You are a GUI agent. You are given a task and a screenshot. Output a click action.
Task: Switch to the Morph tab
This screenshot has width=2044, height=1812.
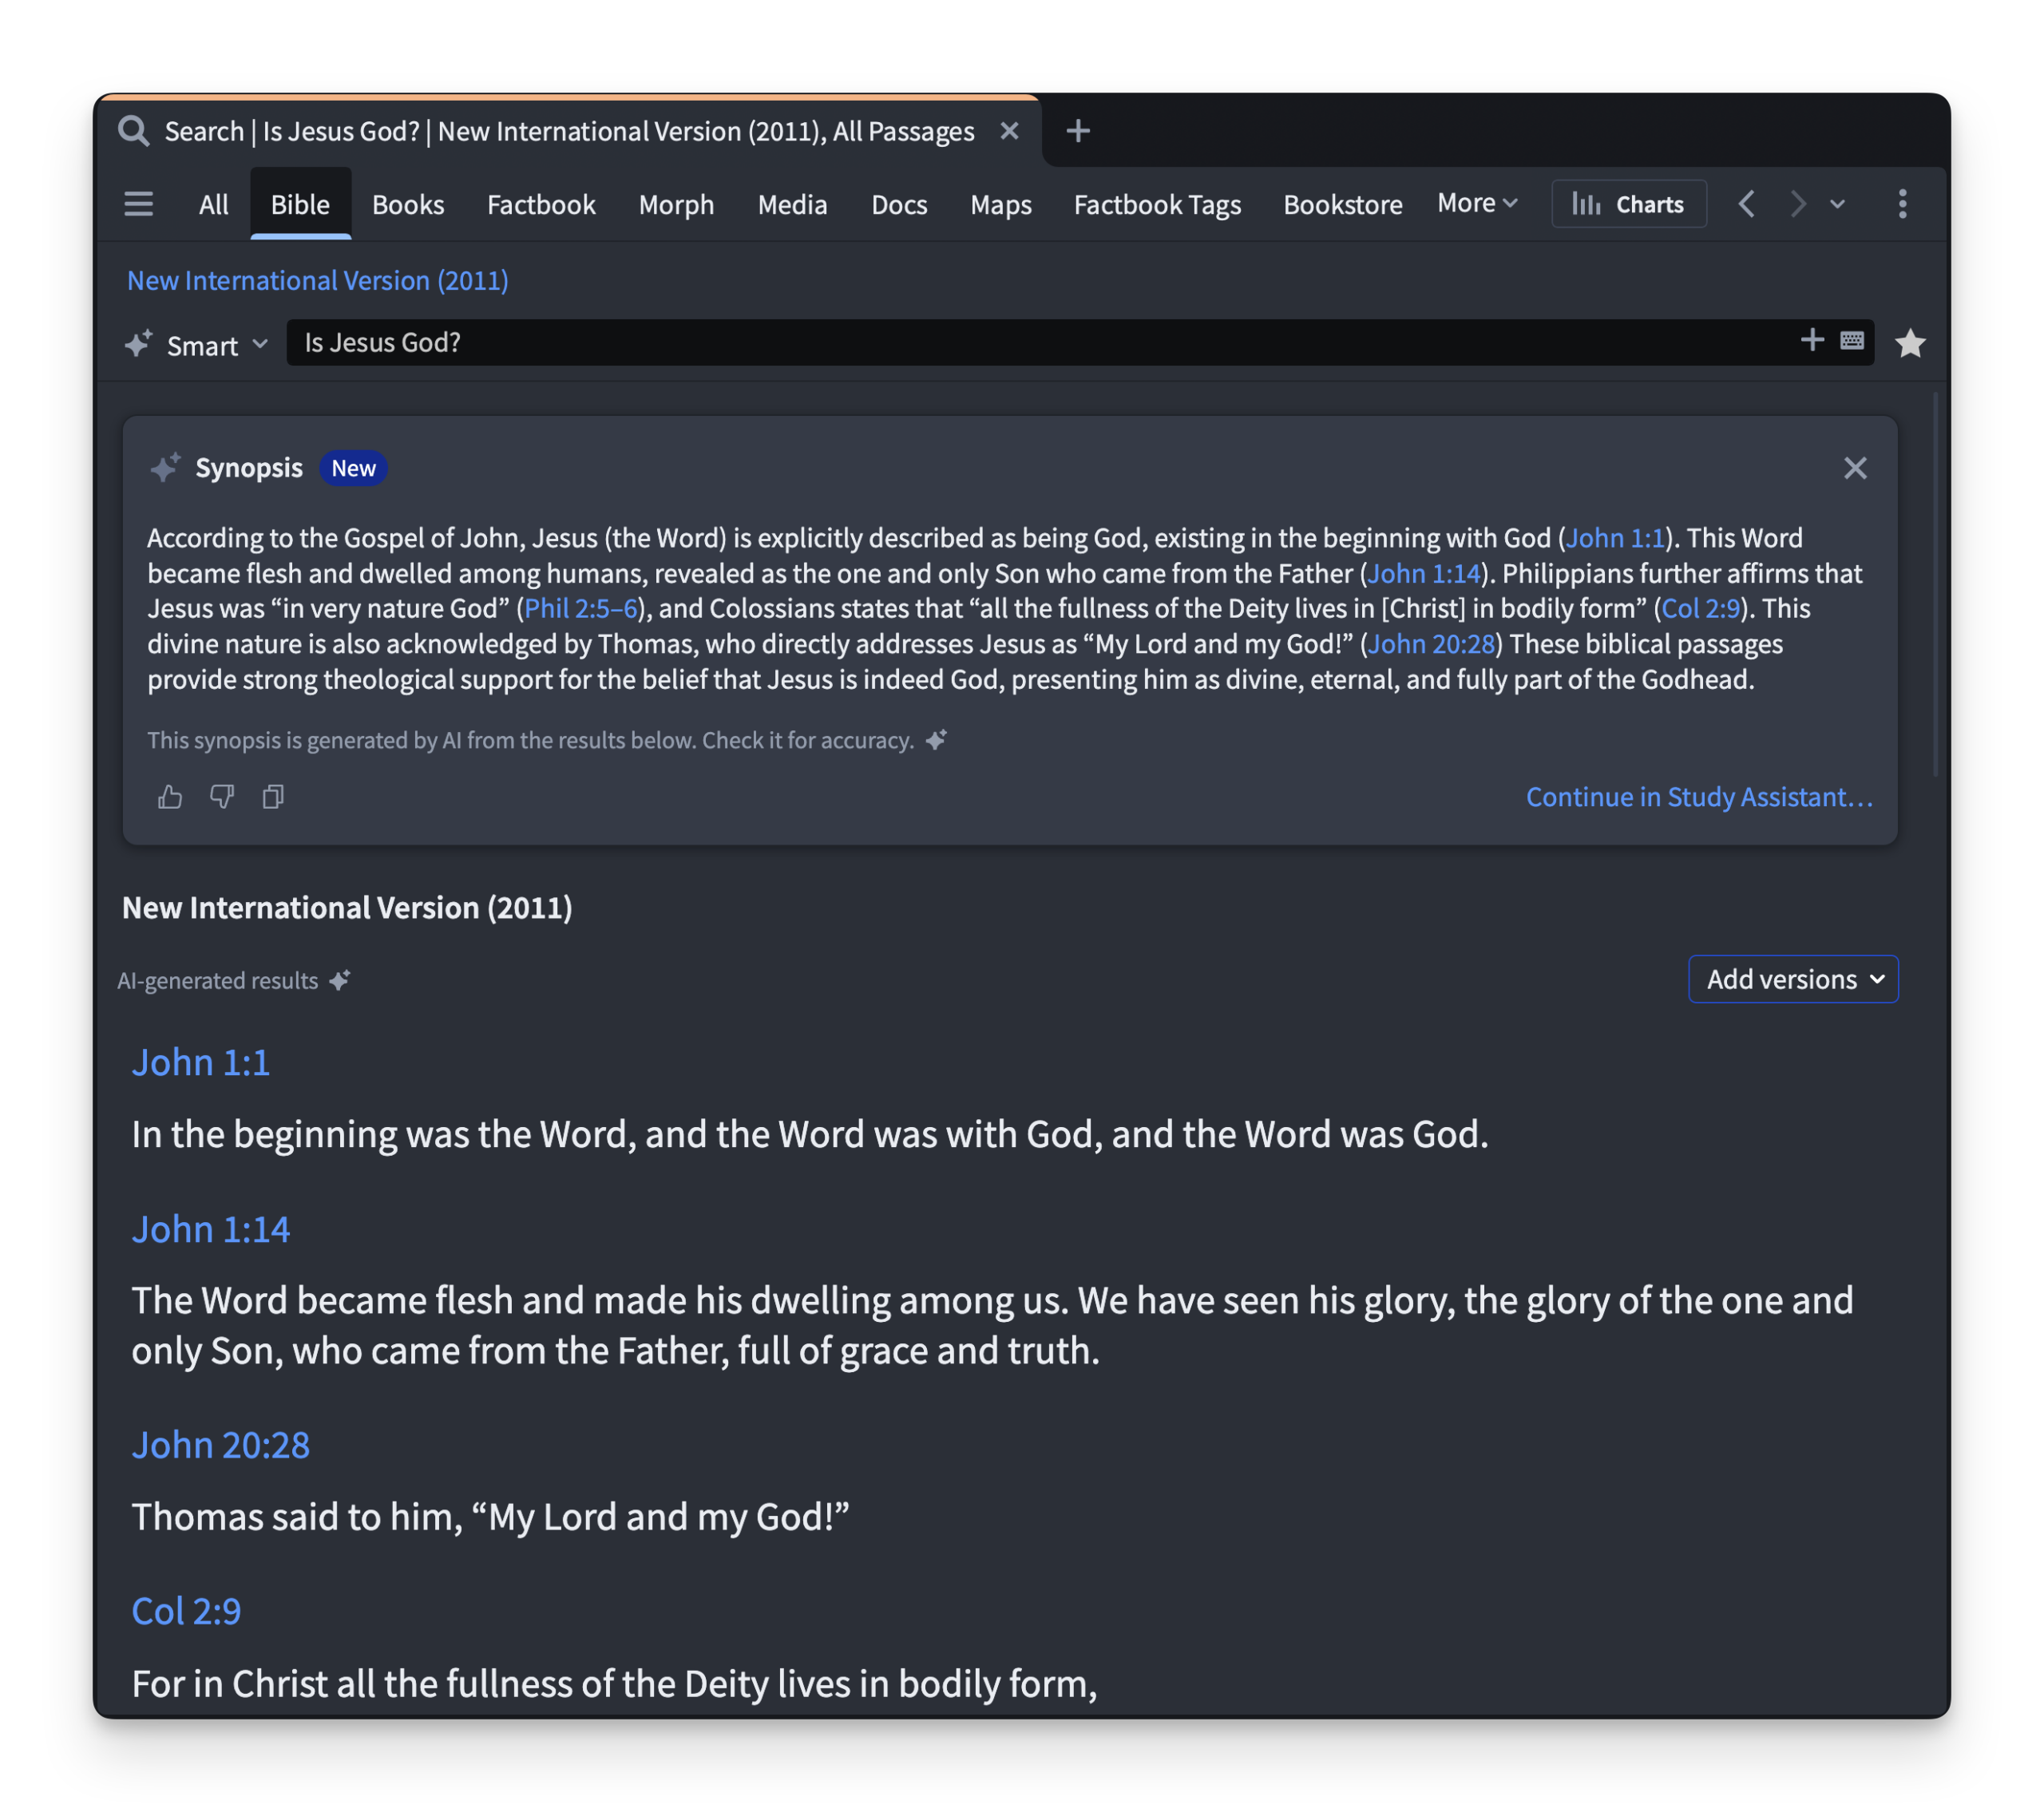676,204
